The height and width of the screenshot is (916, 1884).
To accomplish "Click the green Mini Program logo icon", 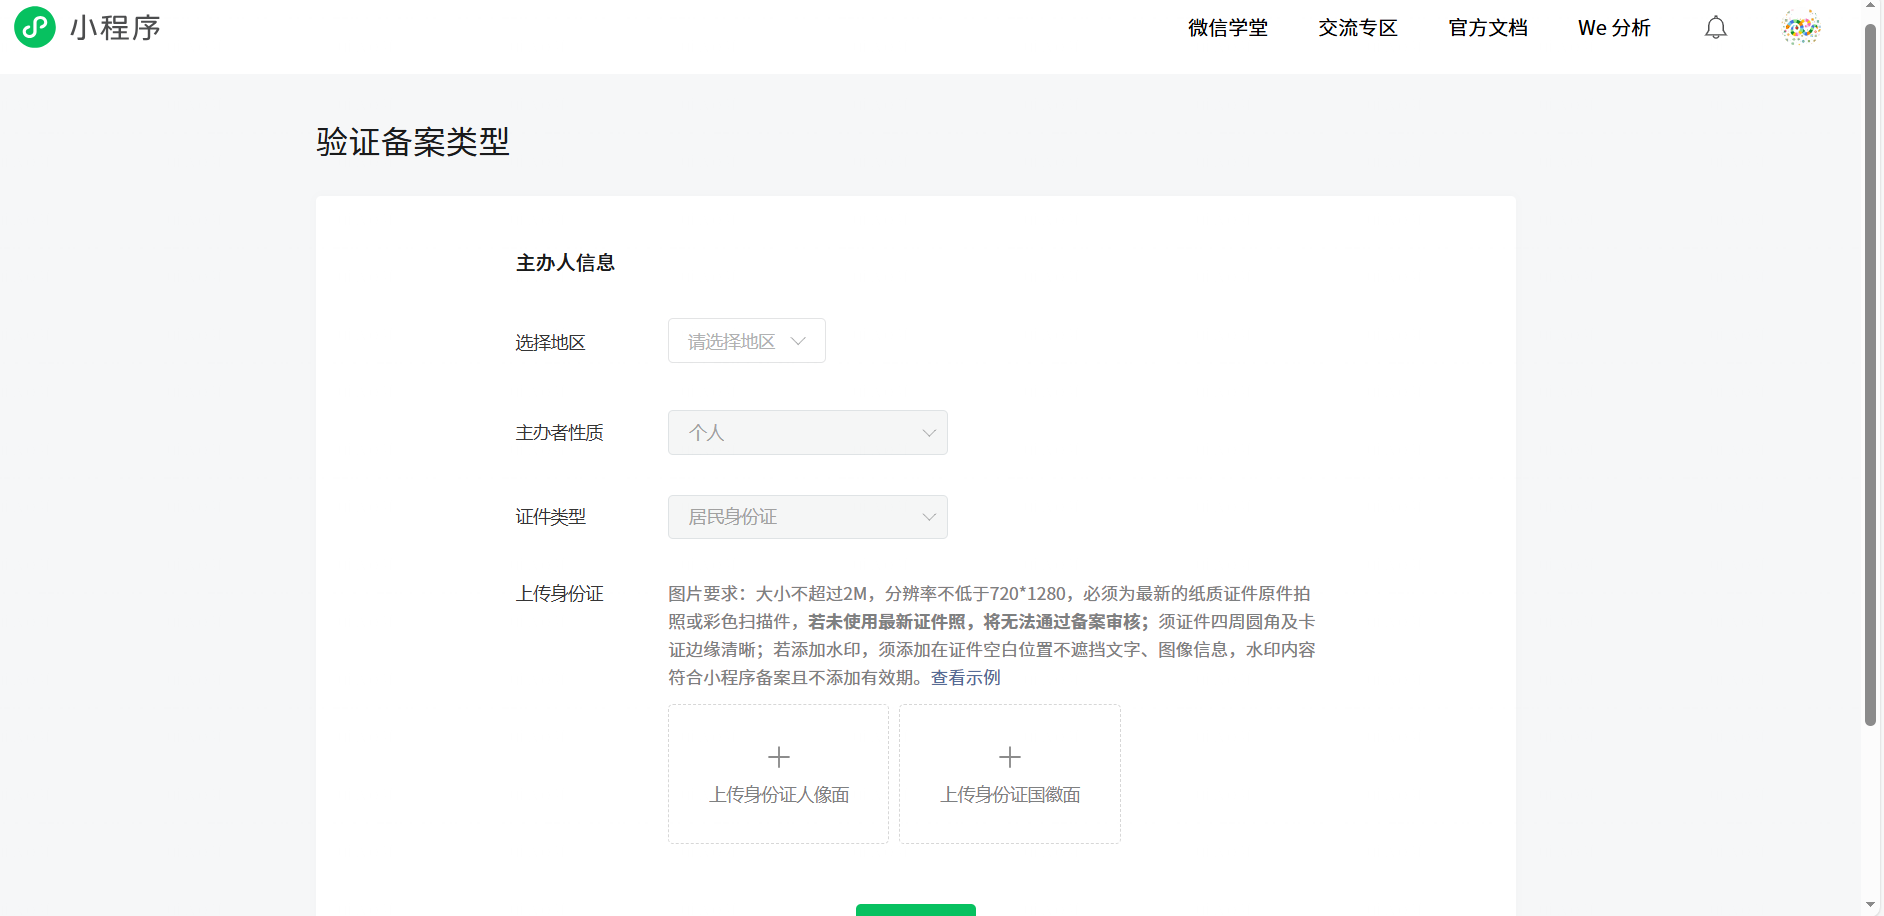I will 35,27.
